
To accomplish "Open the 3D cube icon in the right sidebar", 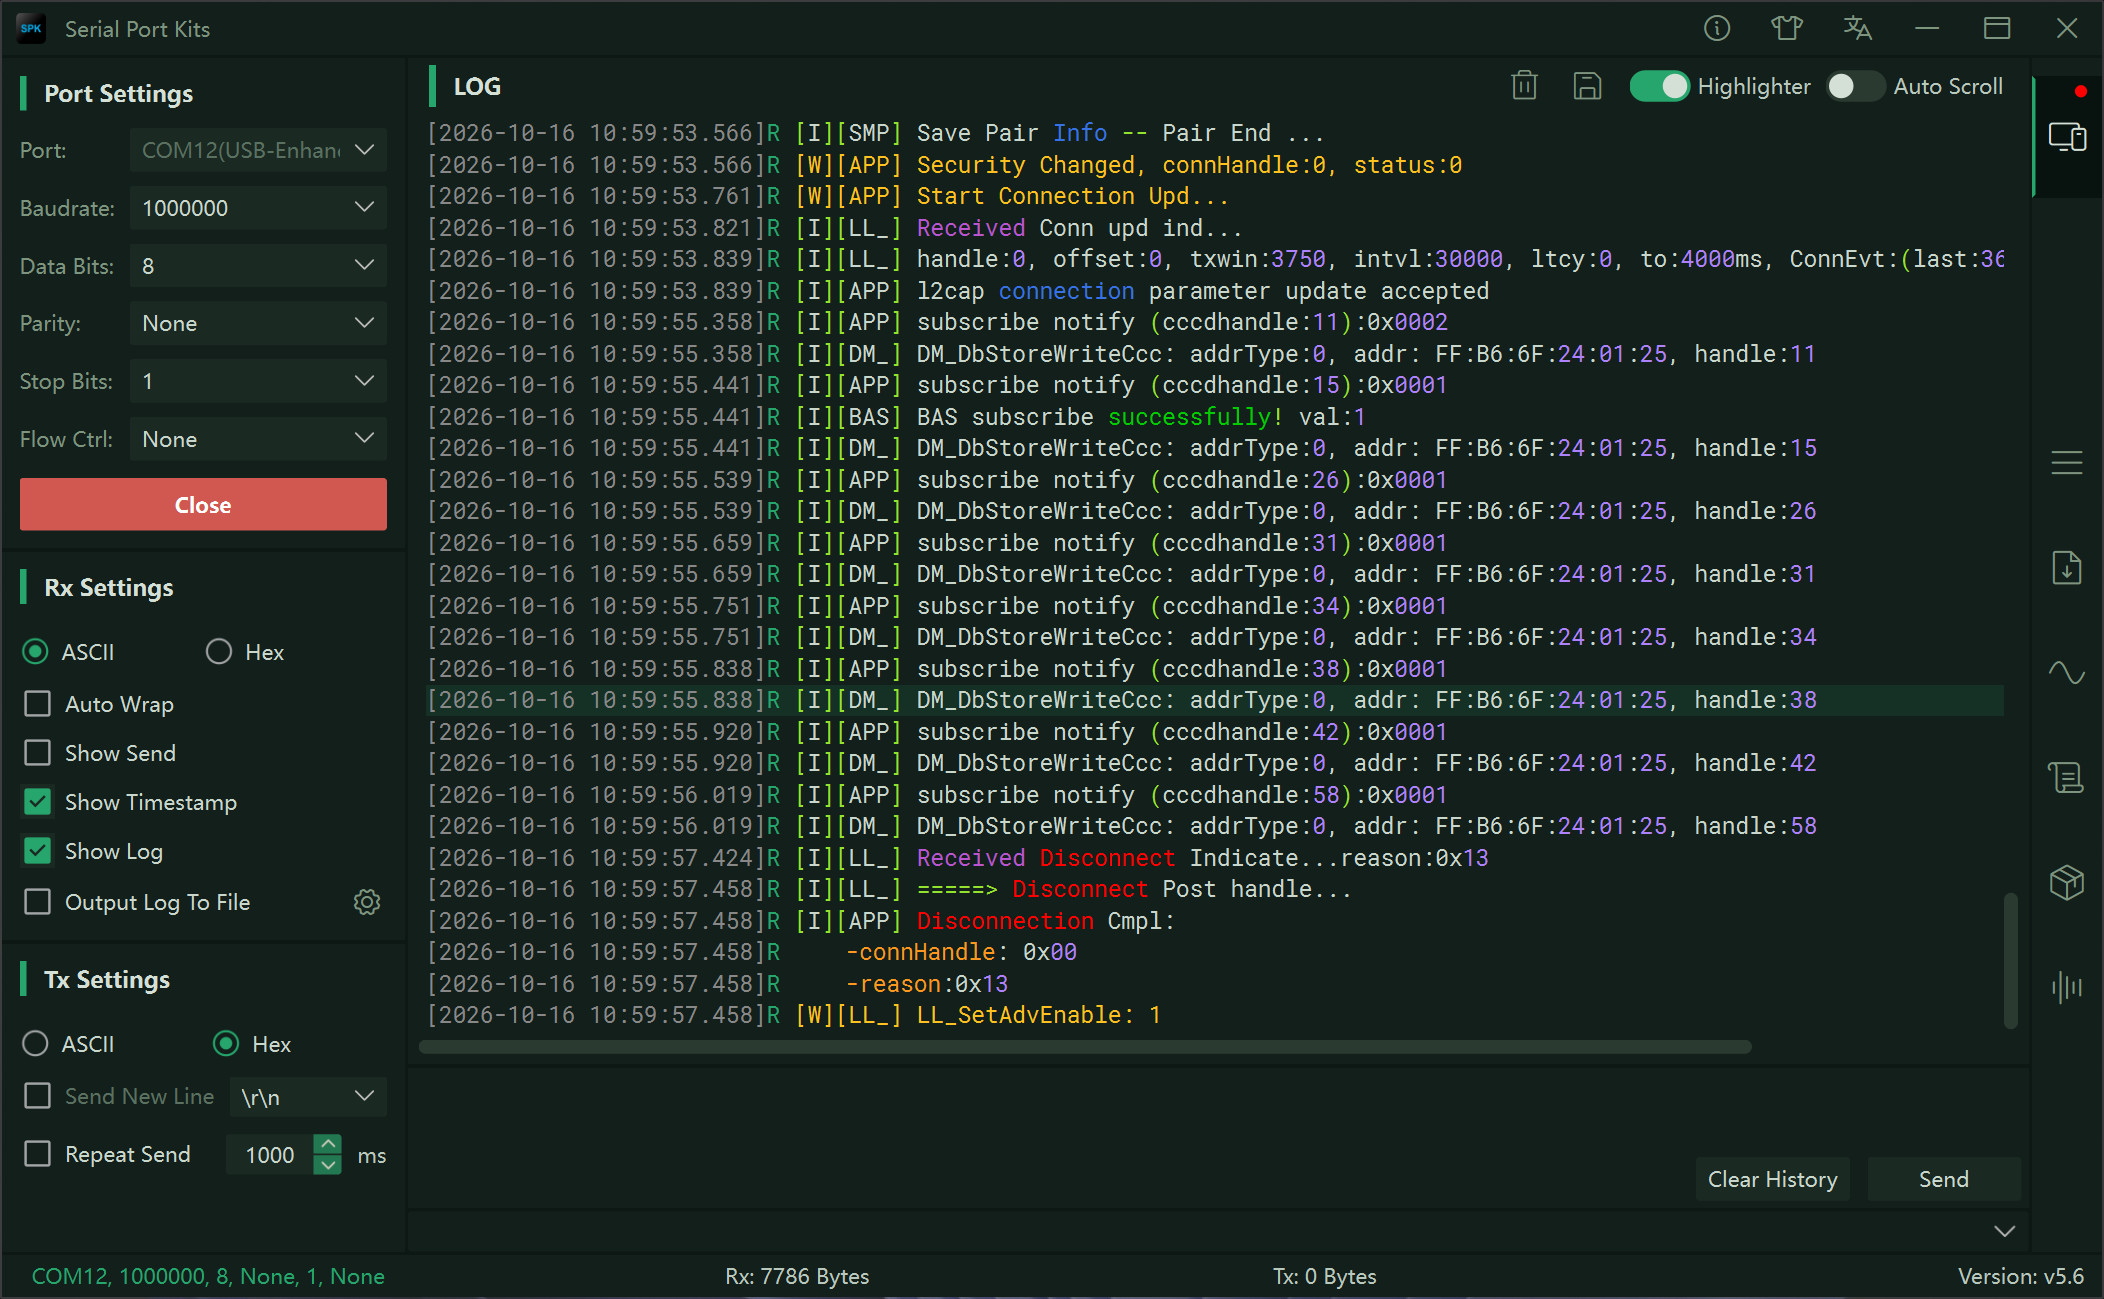I will coord(2067,882).
